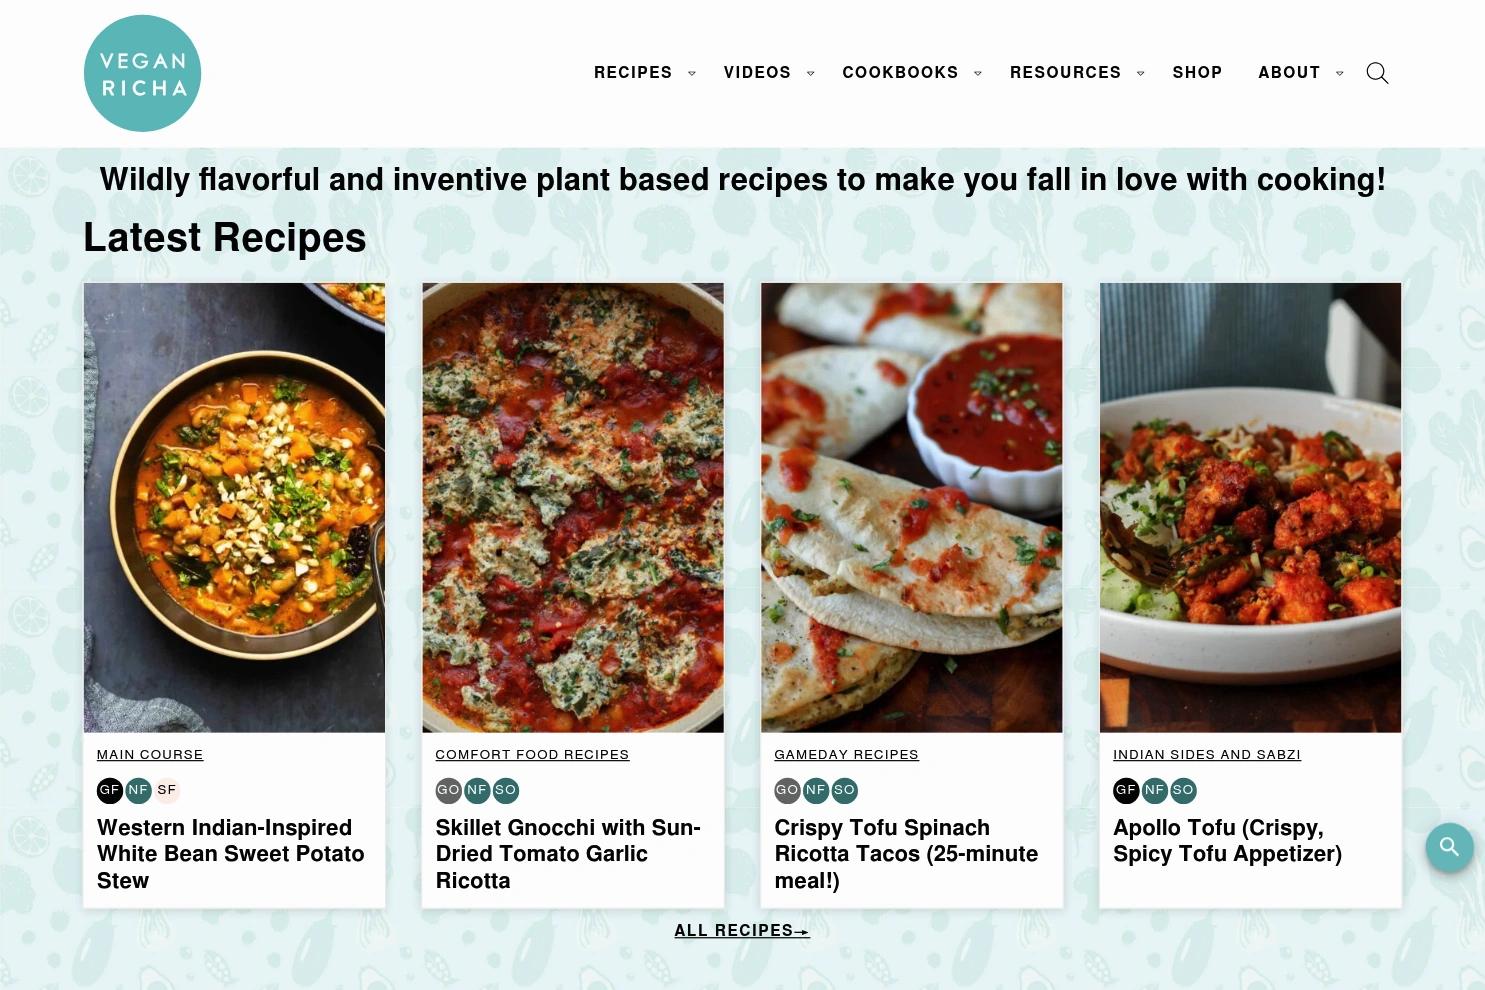This screenshot has width=1485, height=990.
Task: Click the Vegan Richa logo
Action: pos(143,73)
